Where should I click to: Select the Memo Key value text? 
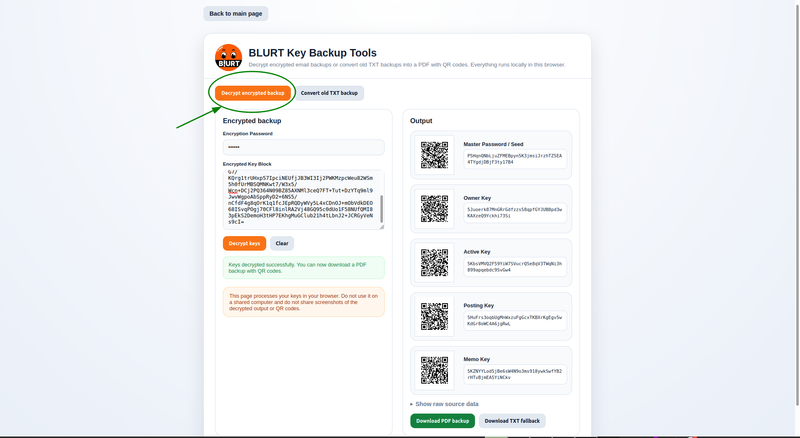(515, 374)
